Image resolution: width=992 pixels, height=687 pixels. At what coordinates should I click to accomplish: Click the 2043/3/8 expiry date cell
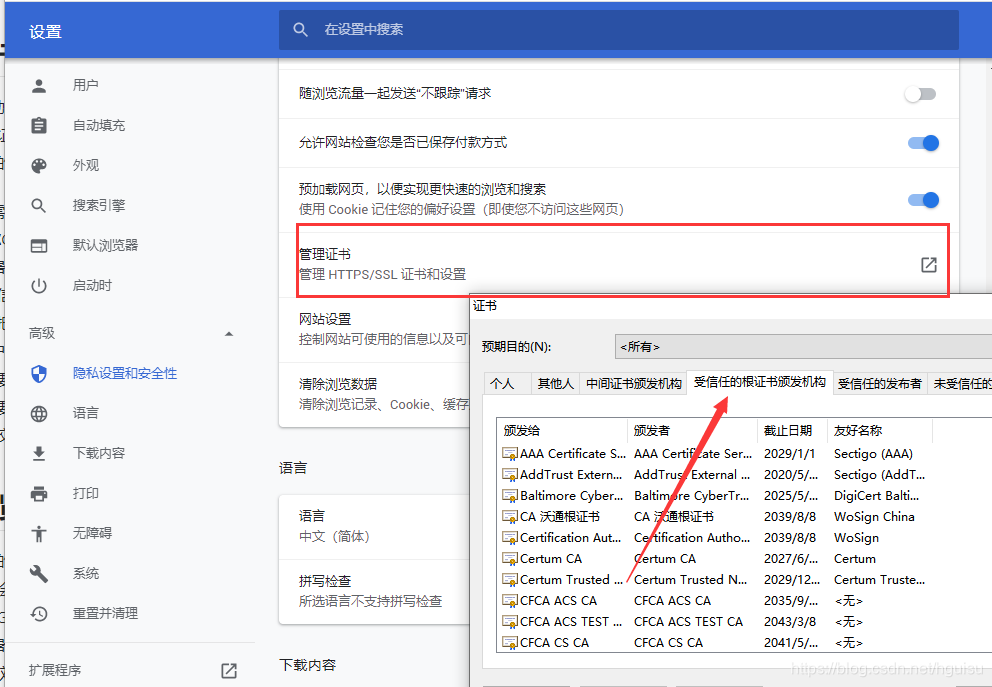pyautogui.click(x=790, y=621)
